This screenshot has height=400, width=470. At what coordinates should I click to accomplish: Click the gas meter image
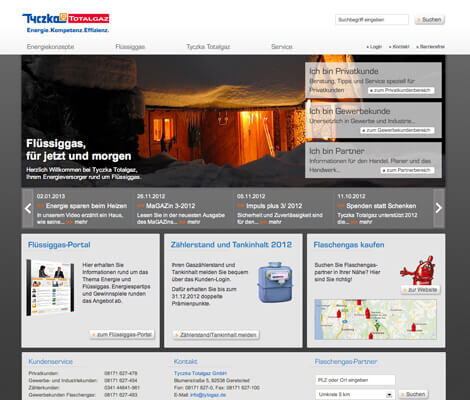(x=275, y=283)
